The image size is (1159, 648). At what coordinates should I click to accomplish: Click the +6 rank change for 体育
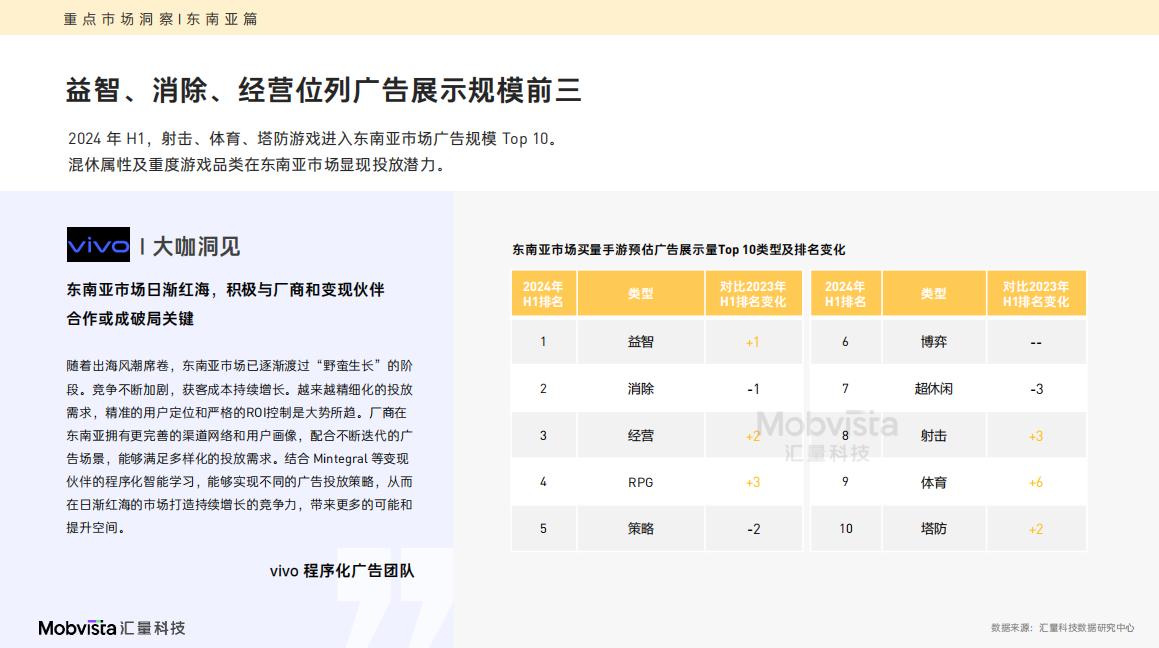[x=1035, y=482]
